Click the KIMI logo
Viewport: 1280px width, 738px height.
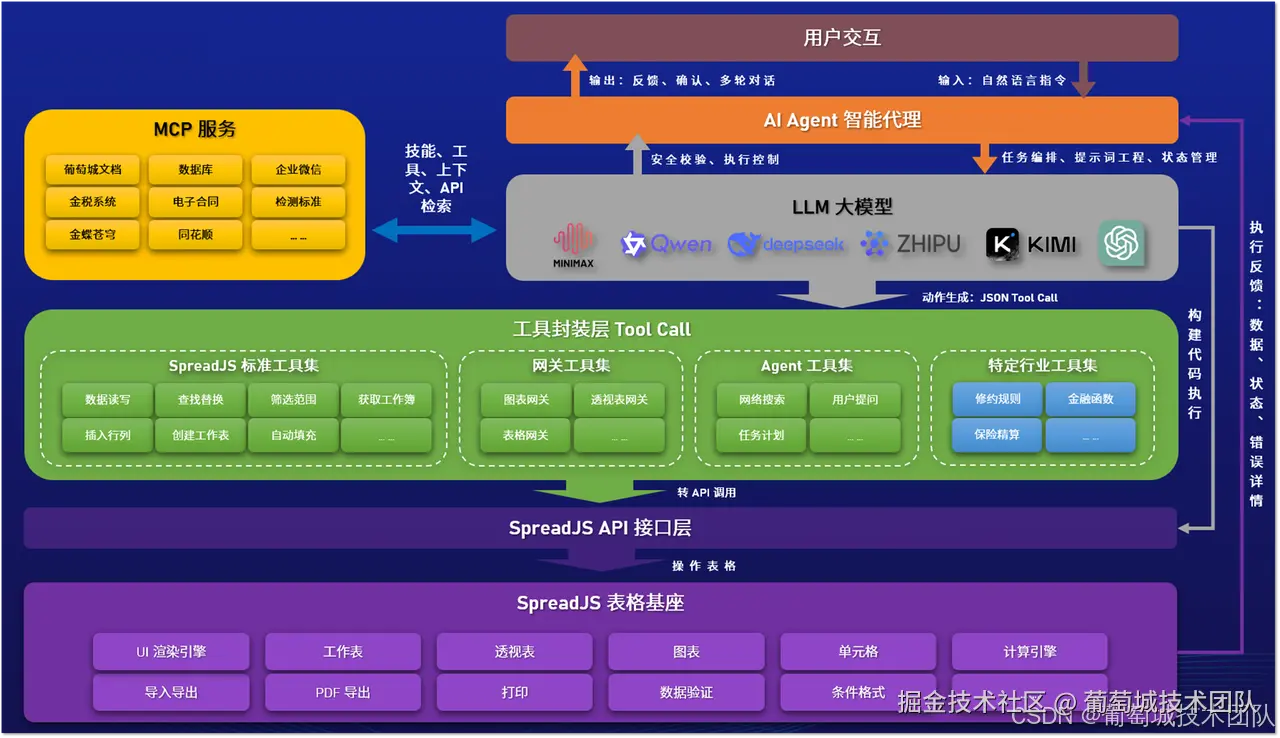[1032, 244]
